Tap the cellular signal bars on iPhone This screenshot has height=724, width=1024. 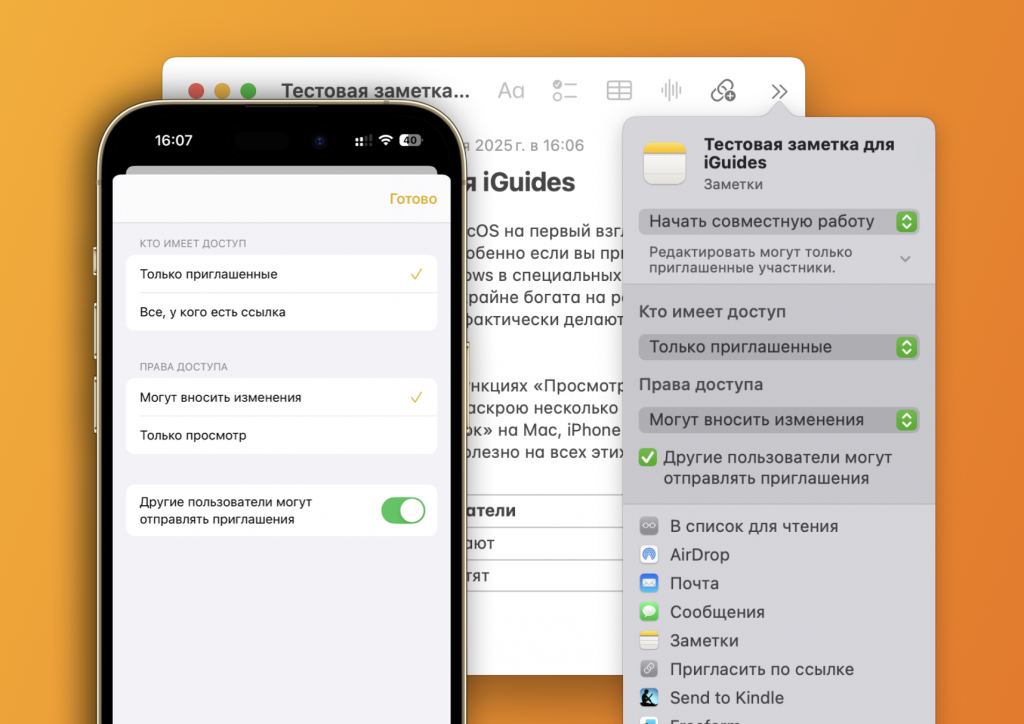tap(363, 140)
